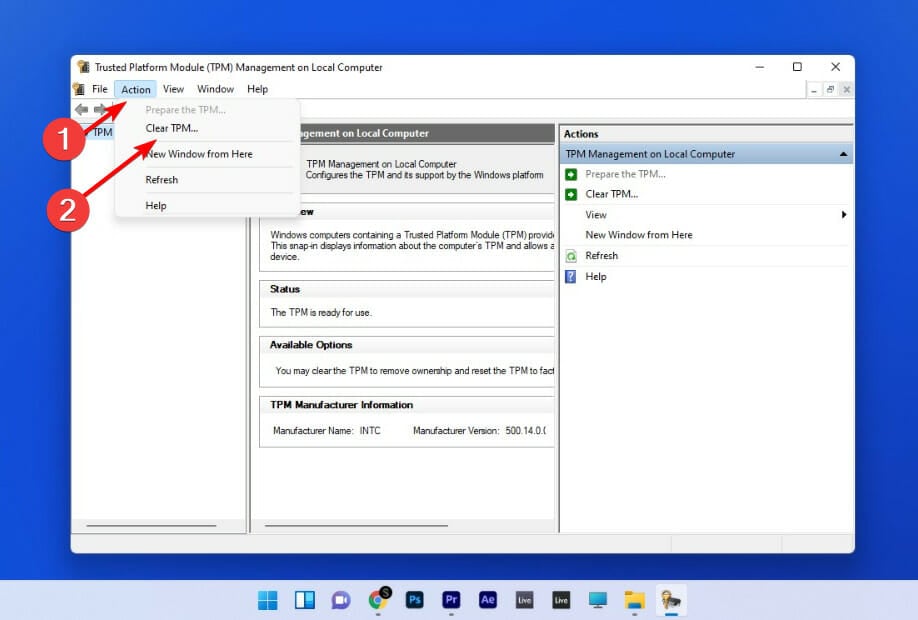Click the TPM console icon in the title bar
Image resolution: width=918 pixels, height=620 pixels.
click(x=82, y=66)
